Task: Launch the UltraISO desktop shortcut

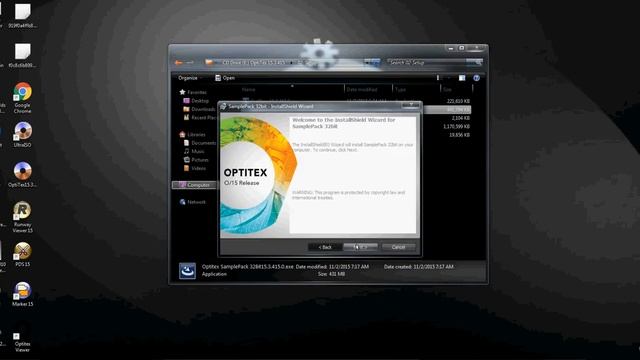Action: 22,134
